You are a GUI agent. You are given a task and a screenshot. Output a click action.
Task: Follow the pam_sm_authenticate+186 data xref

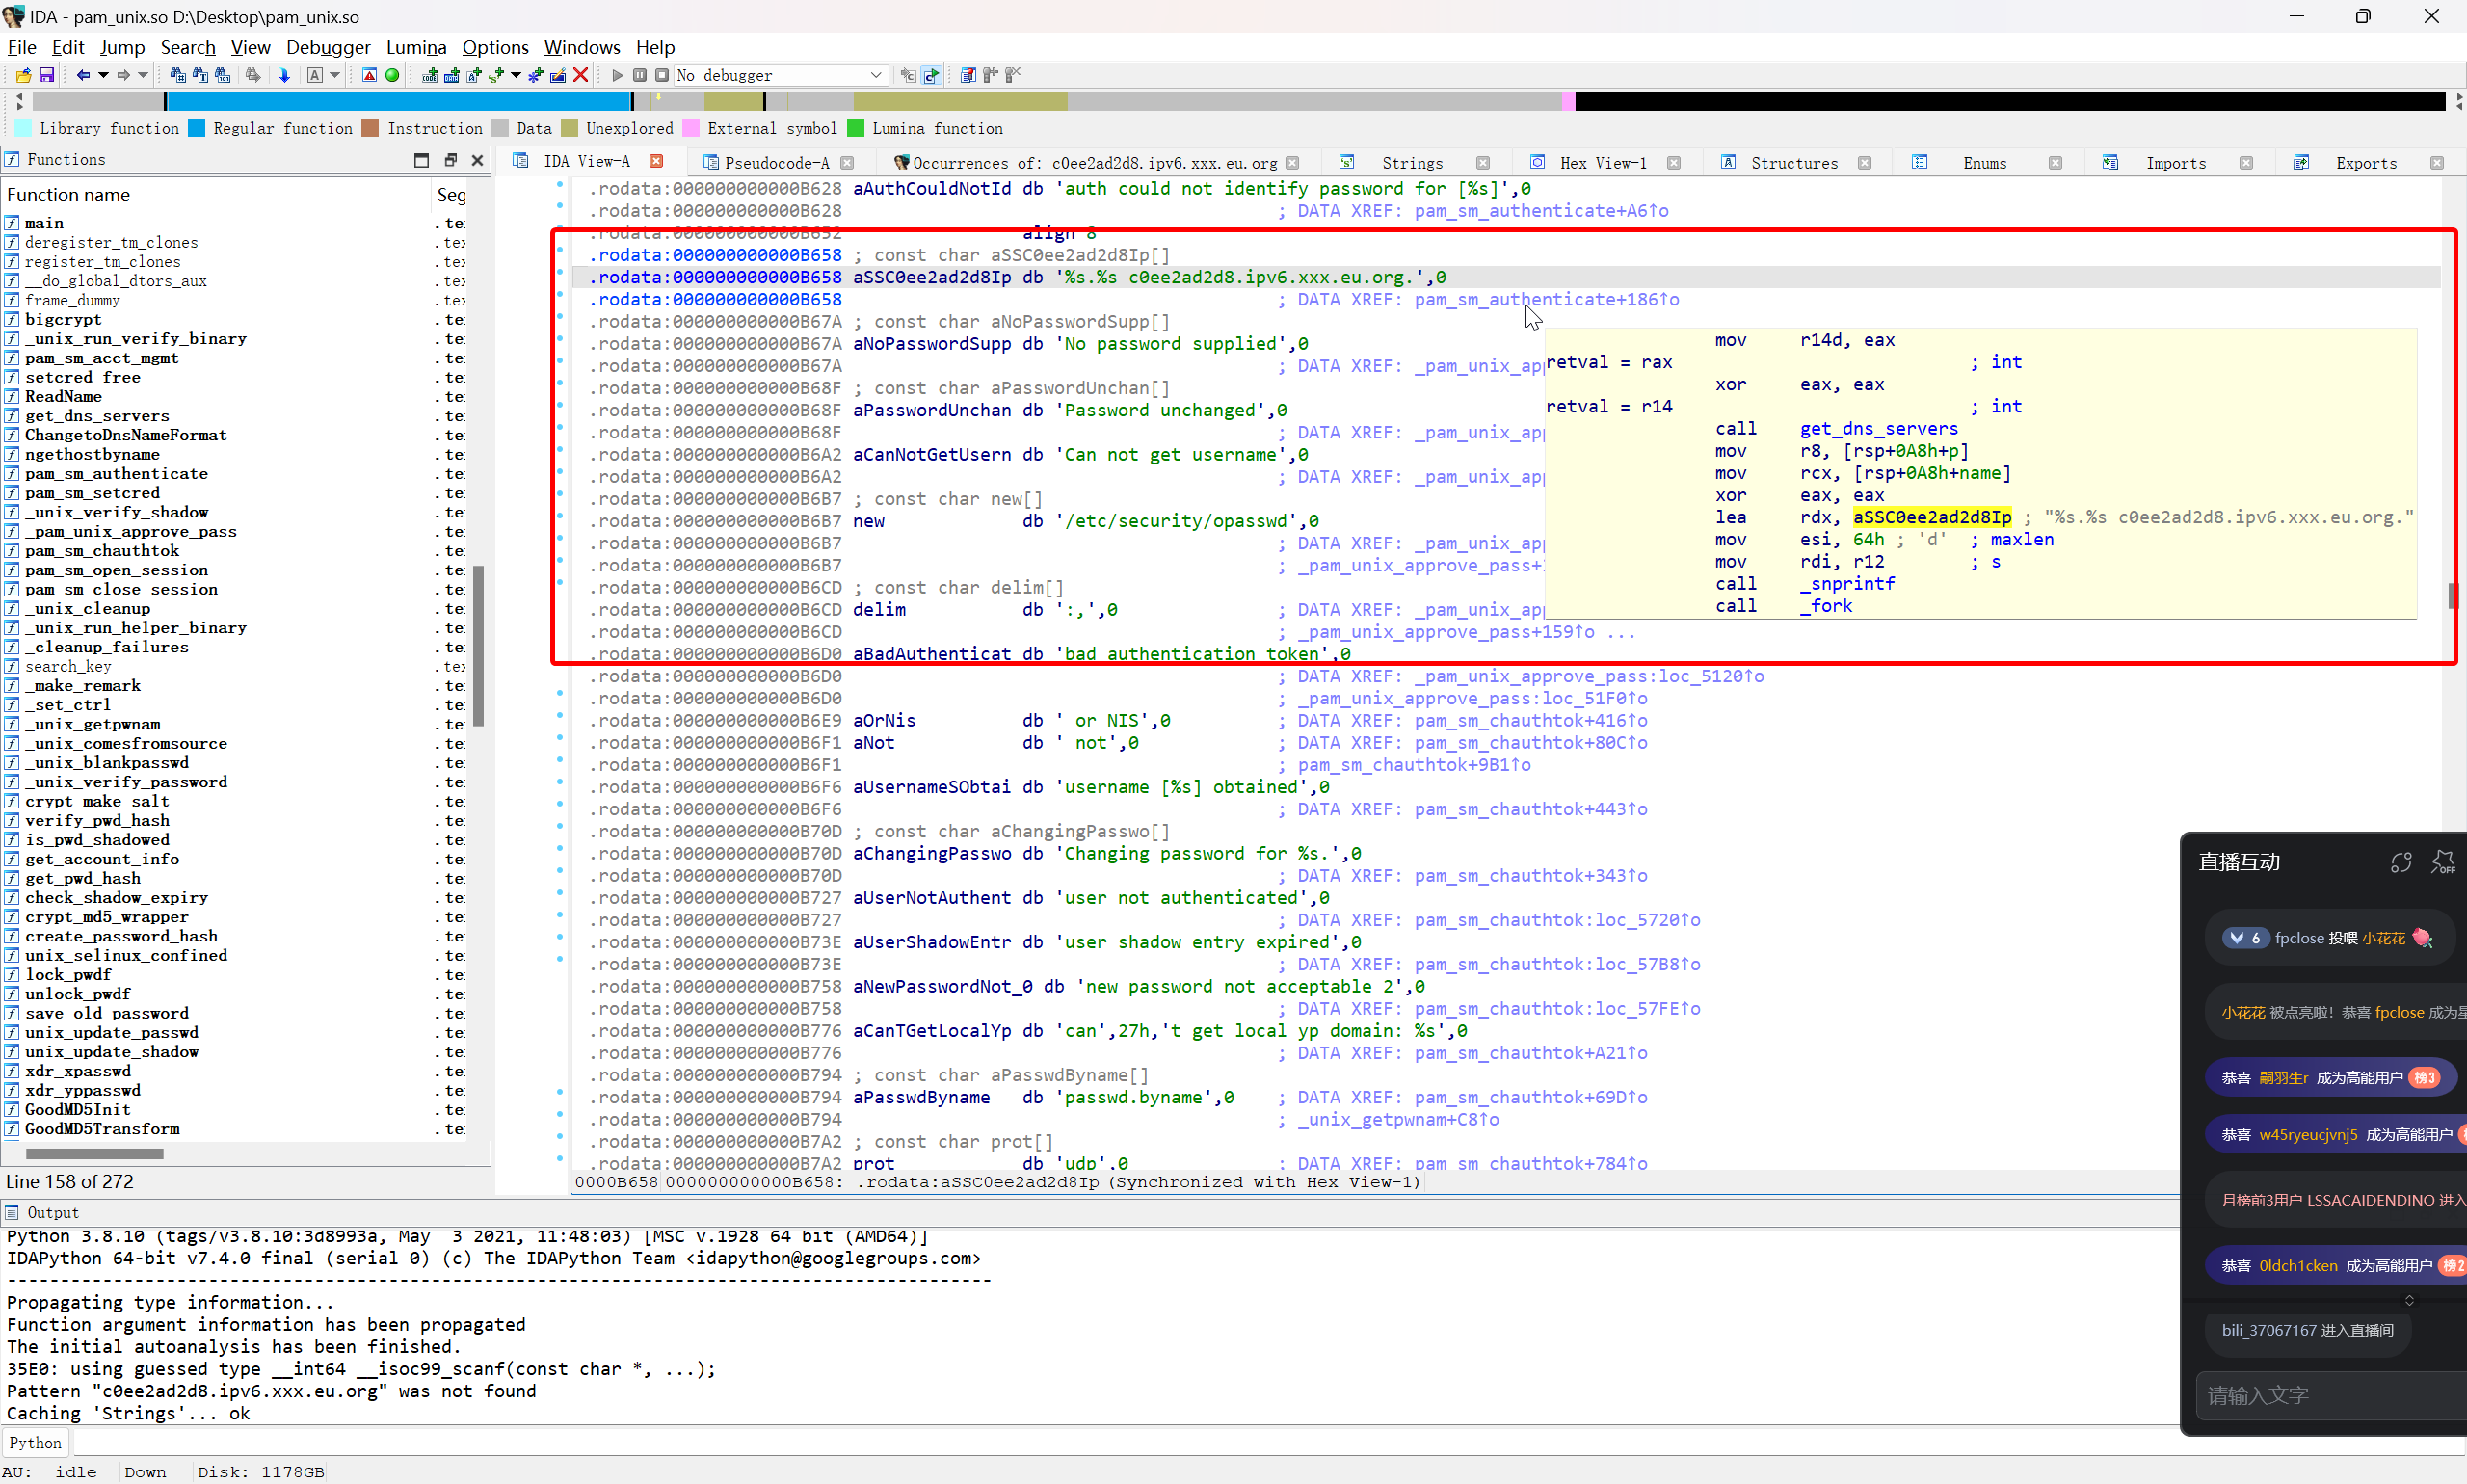click(1546, 300)
